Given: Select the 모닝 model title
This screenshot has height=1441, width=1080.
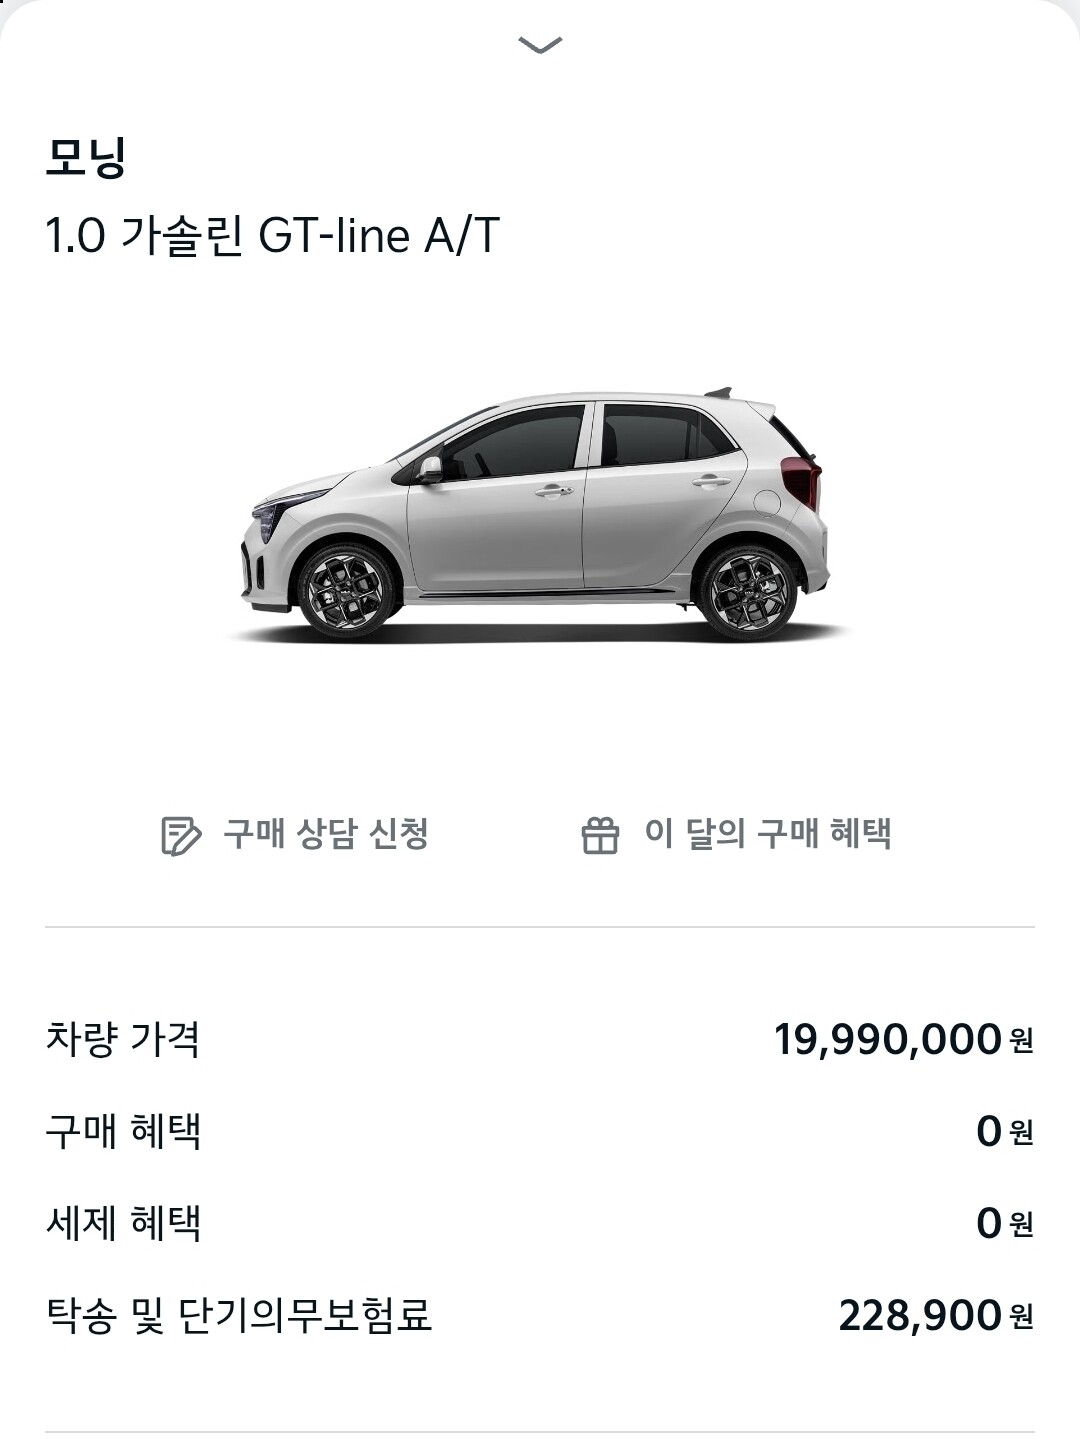Looking at the screenshot, I should click(x=86, y=159).
